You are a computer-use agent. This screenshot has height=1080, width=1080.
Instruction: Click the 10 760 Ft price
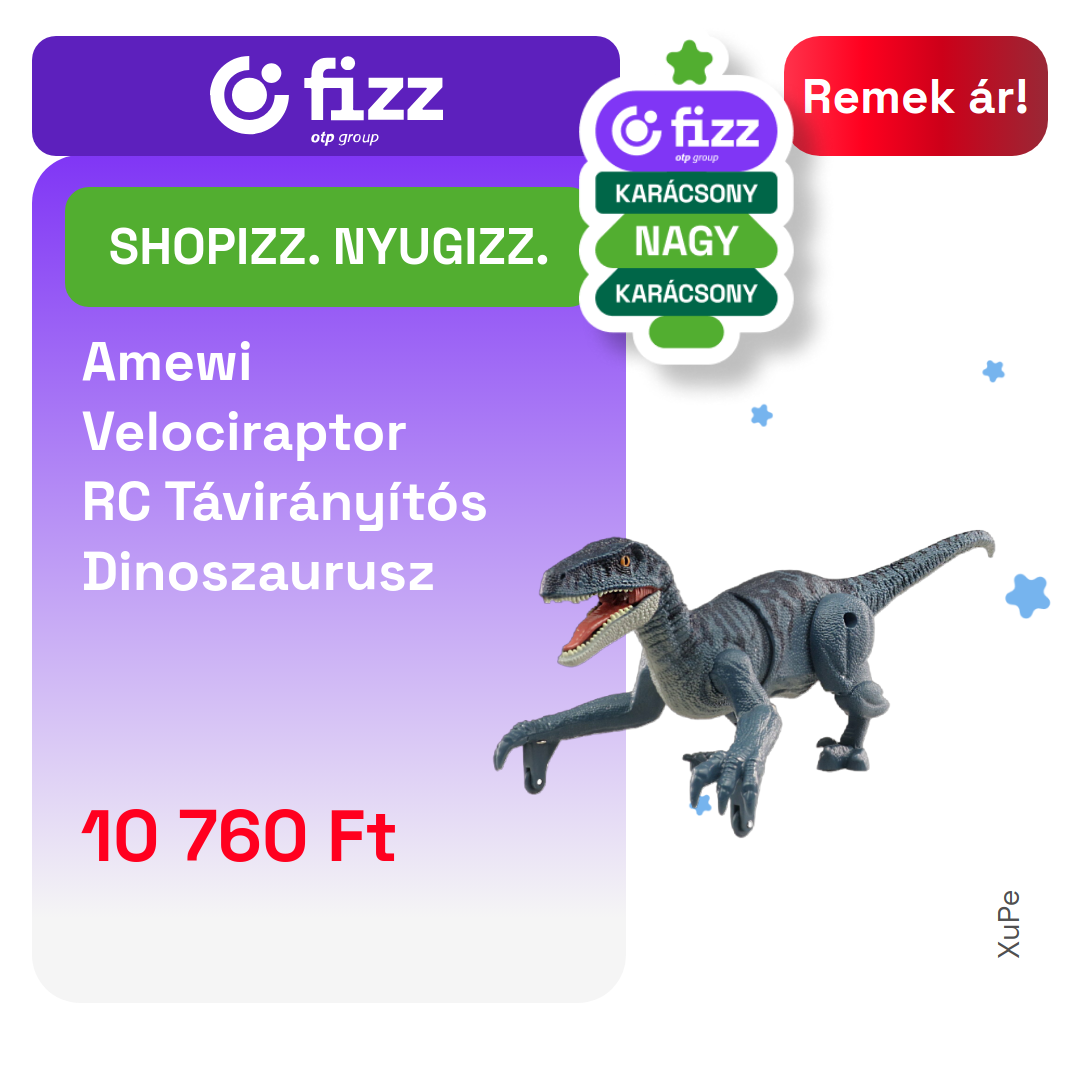point(238,835)
